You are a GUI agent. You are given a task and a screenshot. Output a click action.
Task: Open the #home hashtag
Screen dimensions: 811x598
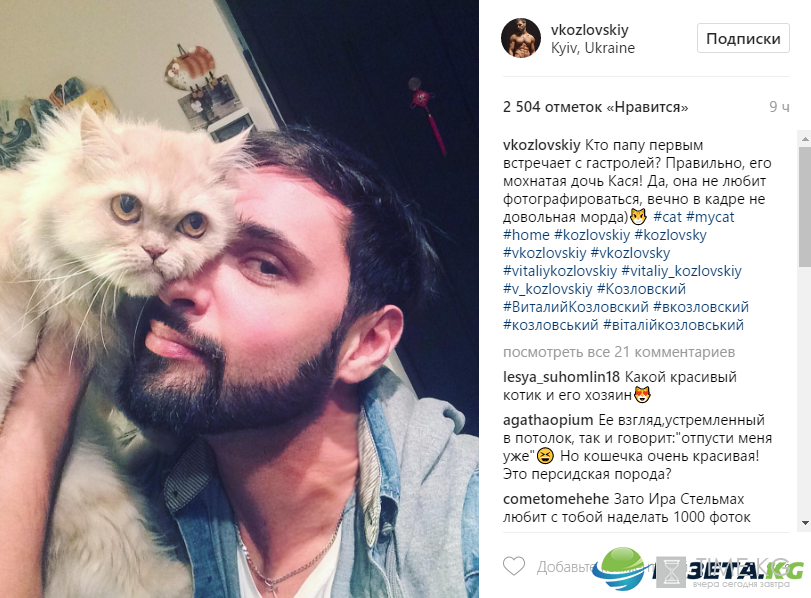point(526,235)
